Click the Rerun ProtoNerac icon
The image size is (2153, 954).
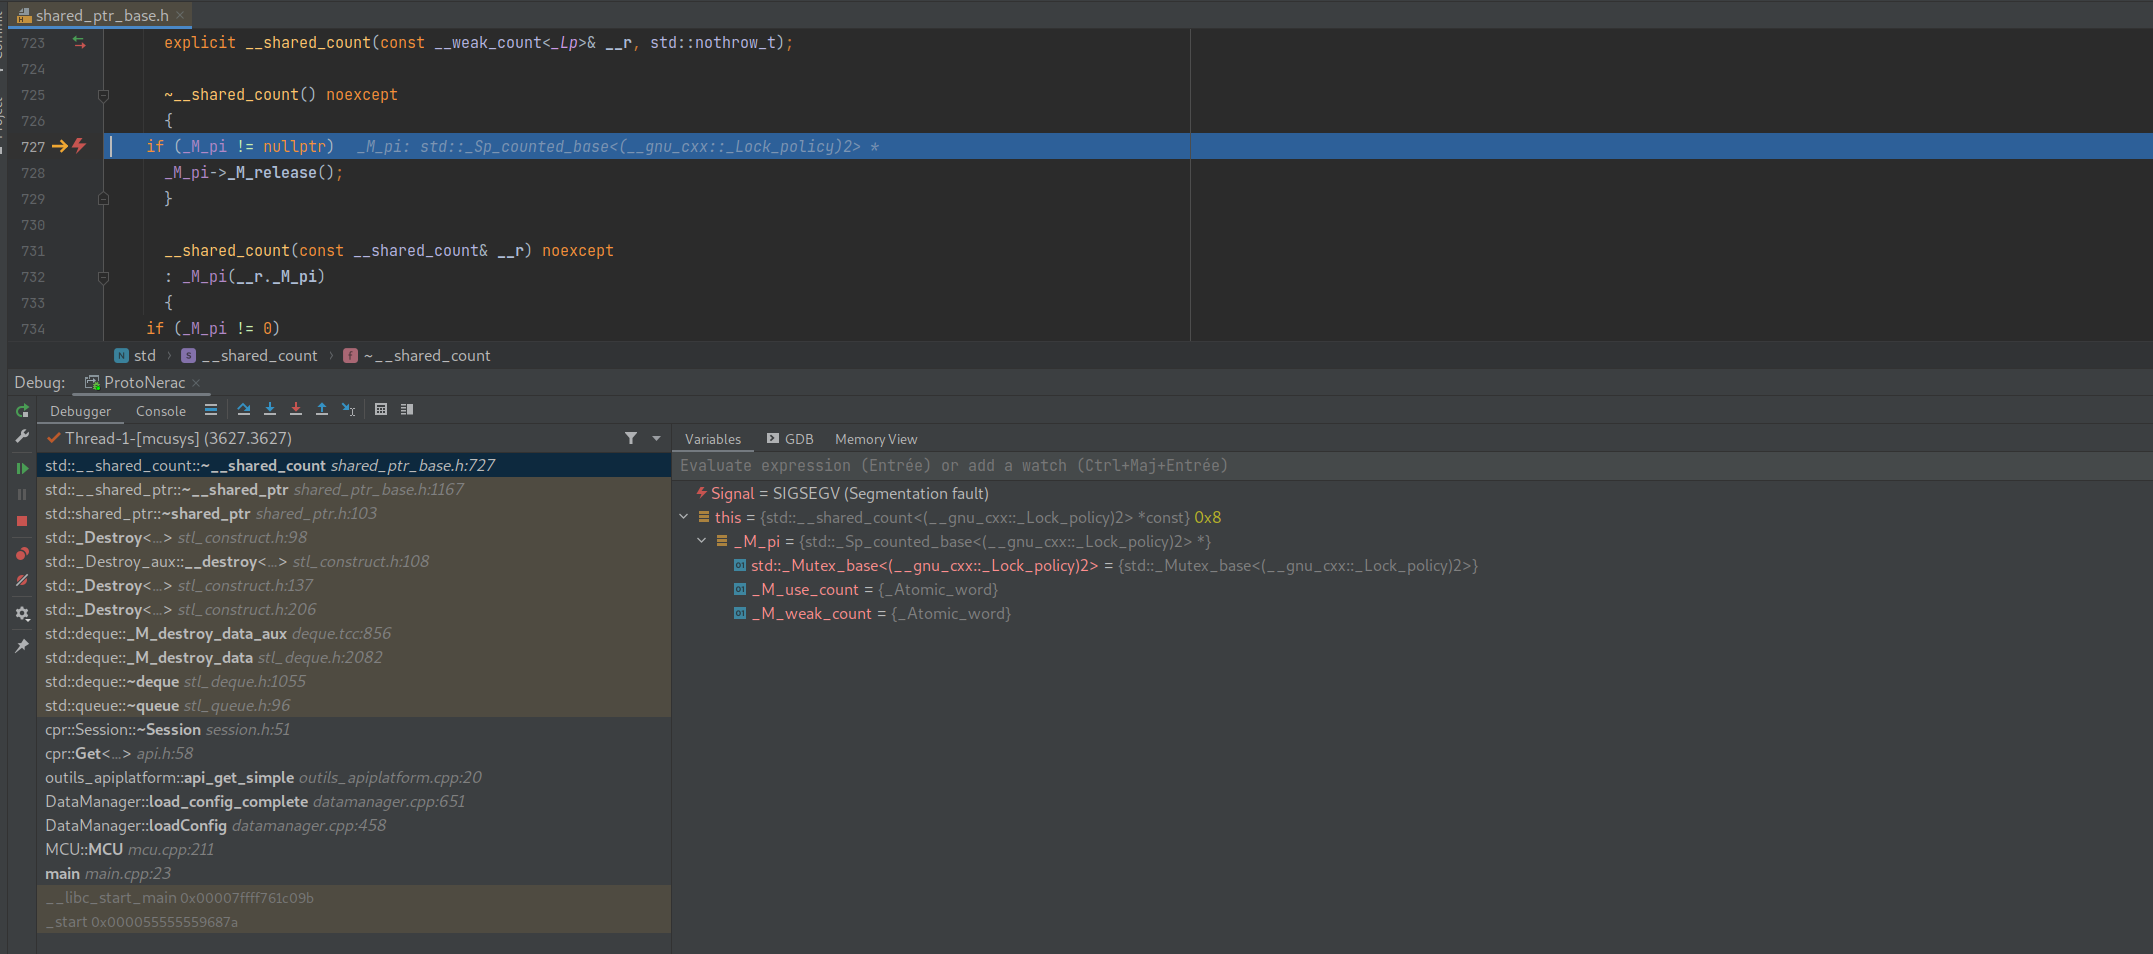click(22, 411)
